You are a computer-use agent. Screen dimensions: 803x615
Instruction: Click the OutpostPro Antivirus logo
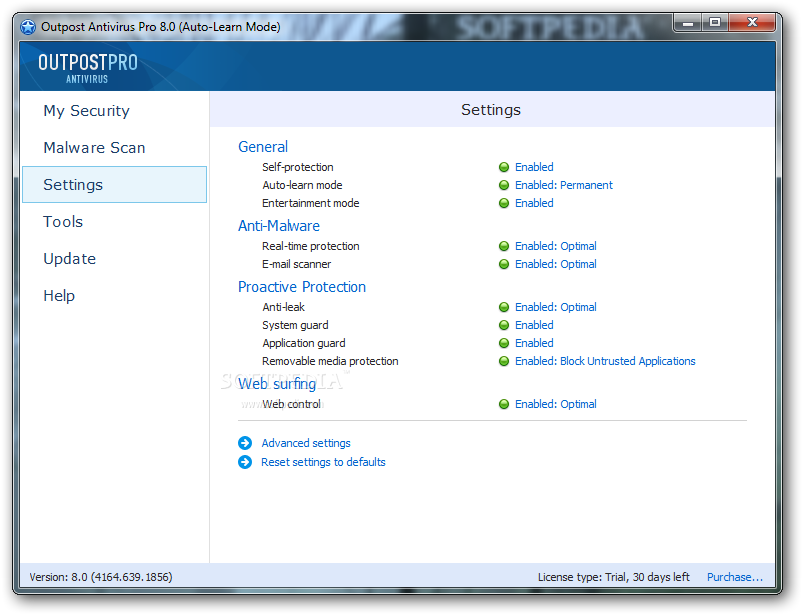point(88,68)
